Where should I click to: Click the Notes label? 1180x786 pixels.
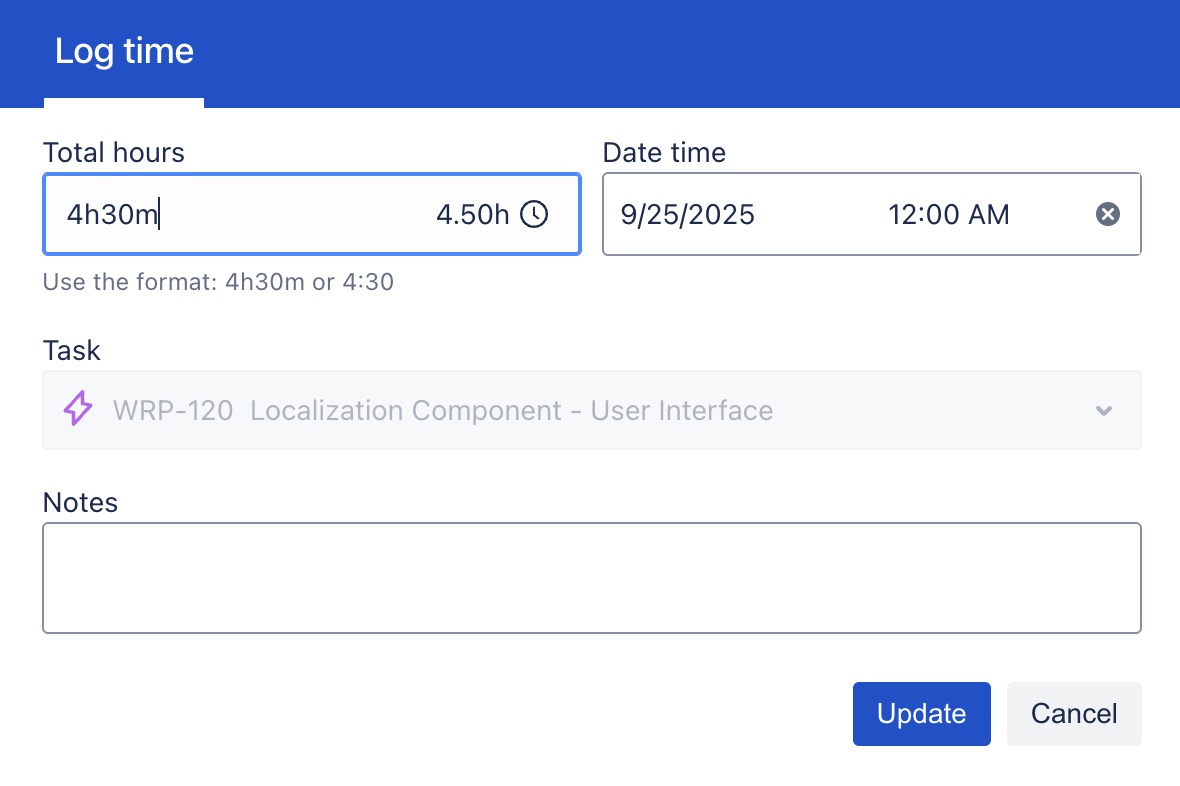[80, 502]
